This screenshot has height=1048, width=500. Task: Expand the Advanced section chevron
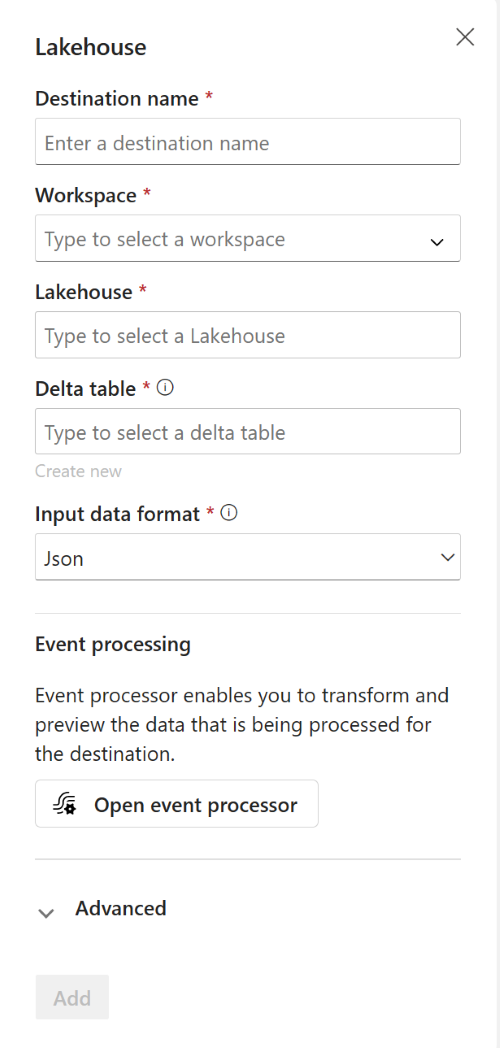point(46,913)
